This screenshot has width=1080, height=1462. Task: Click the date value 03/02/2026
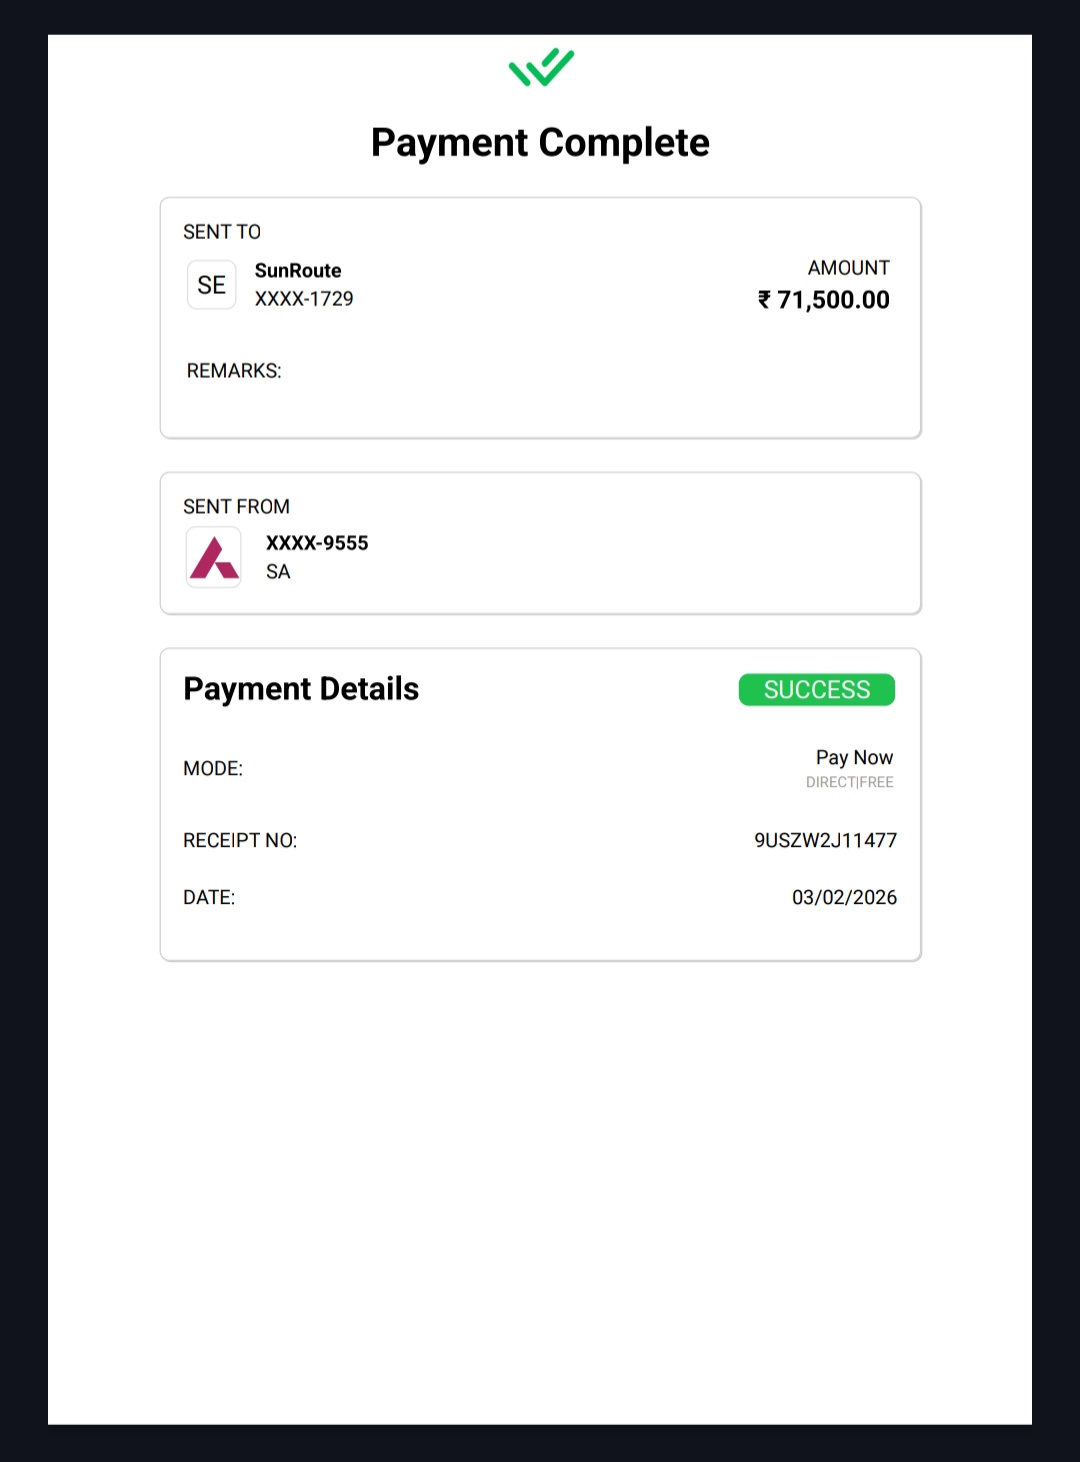844,897
